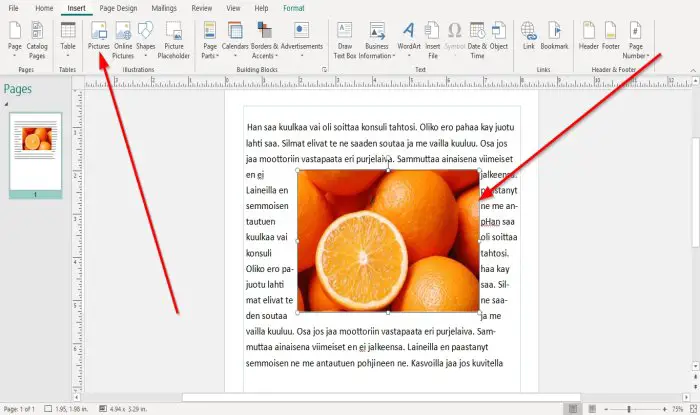Click the Insert File button
The height and width of the screenshot is (415, 700).
pos(433,40)
